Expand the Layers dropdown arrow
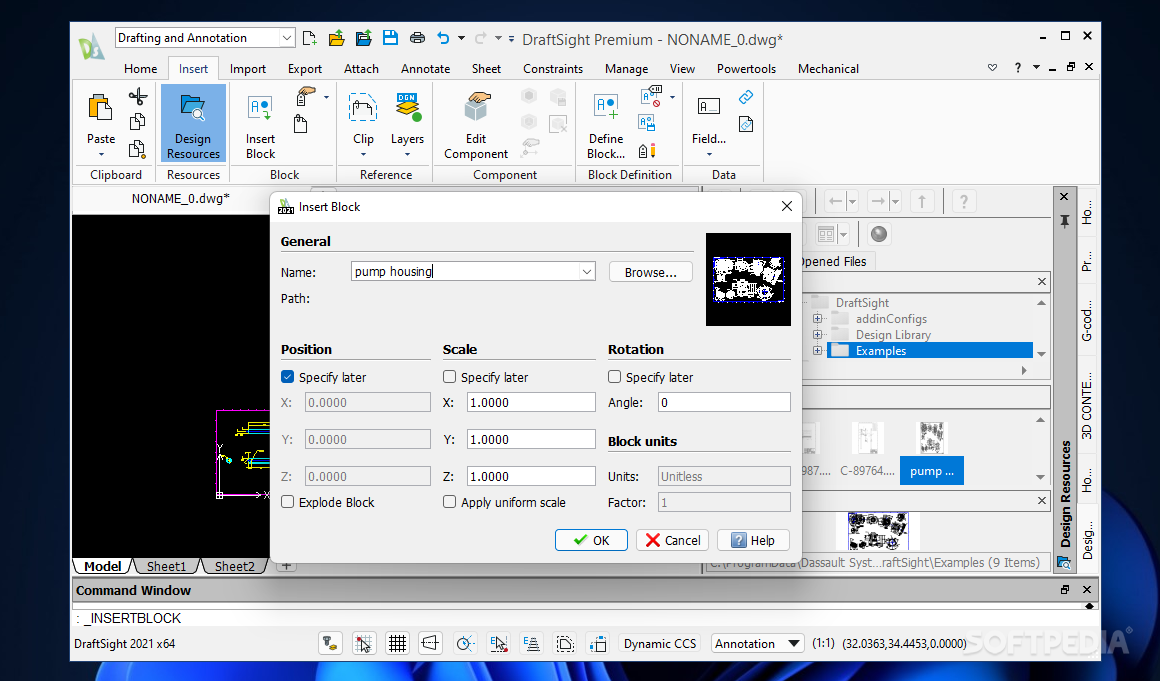Image resolution: width=1160 pixels, height=681 pixels. (408, 155)
